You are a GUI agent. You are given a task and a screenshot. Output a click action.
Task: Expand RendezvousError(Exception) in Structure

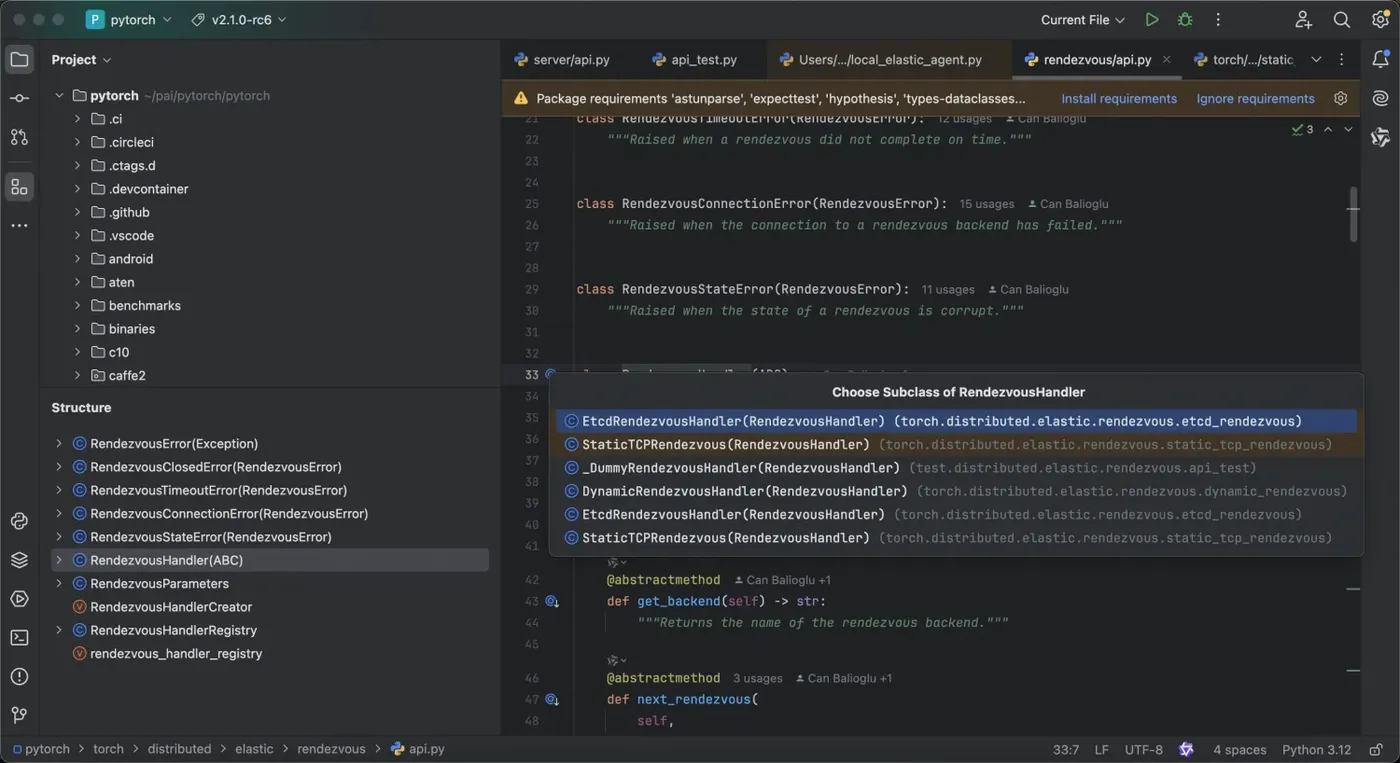pos(59,443)
